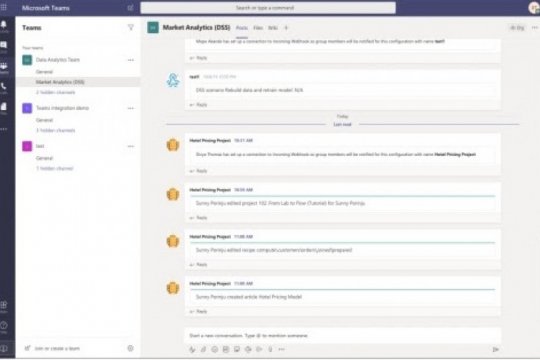
Task: Click the purple Teams integration demo avatar
Action: point(27,108)
